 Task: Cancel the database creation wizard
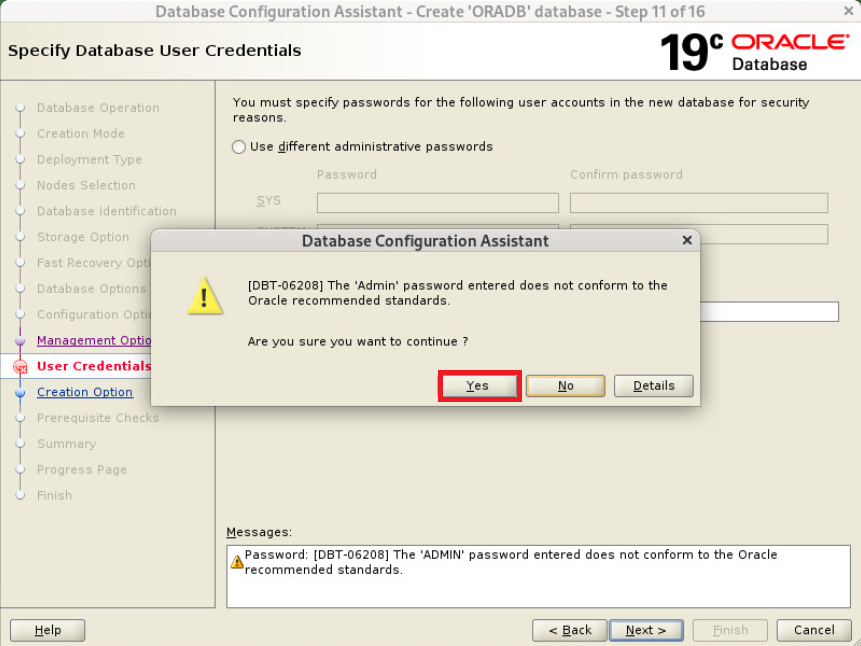tap(814, 630)
